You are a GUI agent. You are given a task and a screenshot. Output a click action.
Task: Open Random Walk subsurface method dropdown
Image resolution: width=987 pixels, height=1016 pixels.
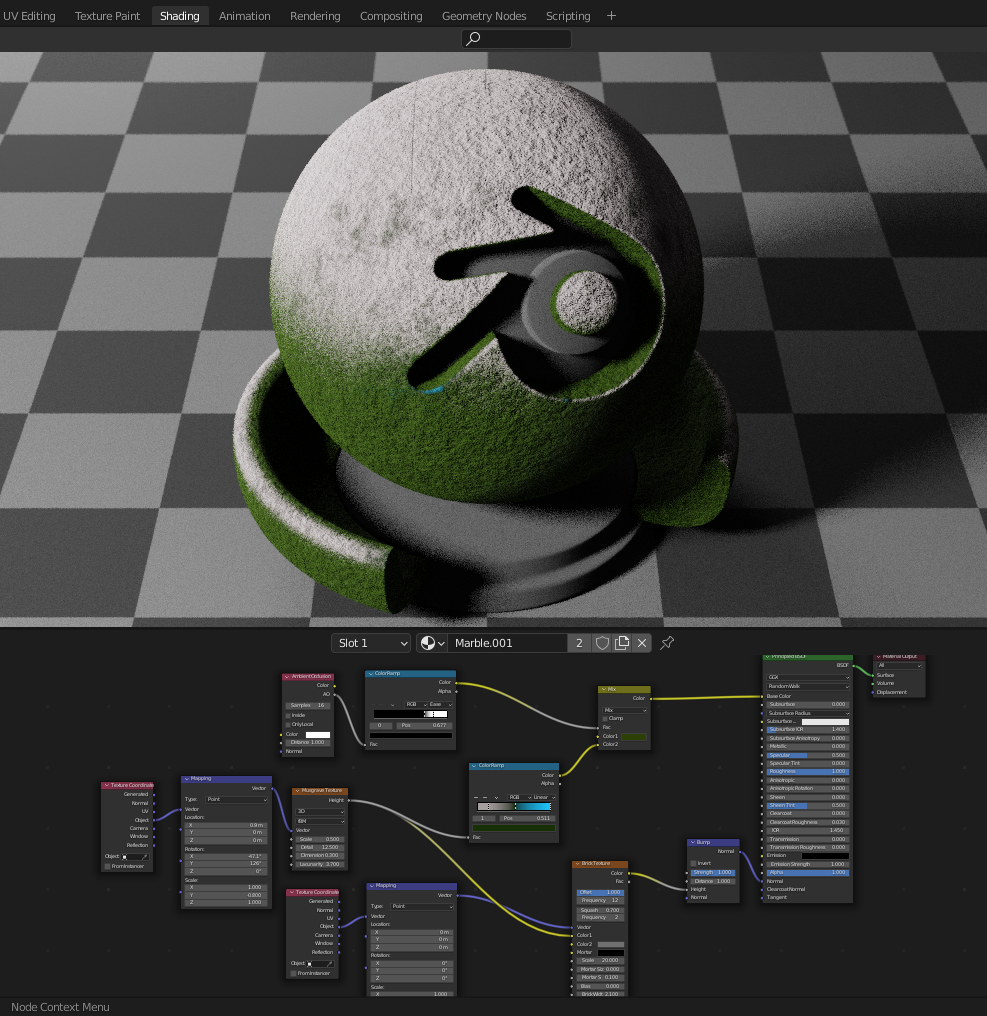[x=808, y=686]
